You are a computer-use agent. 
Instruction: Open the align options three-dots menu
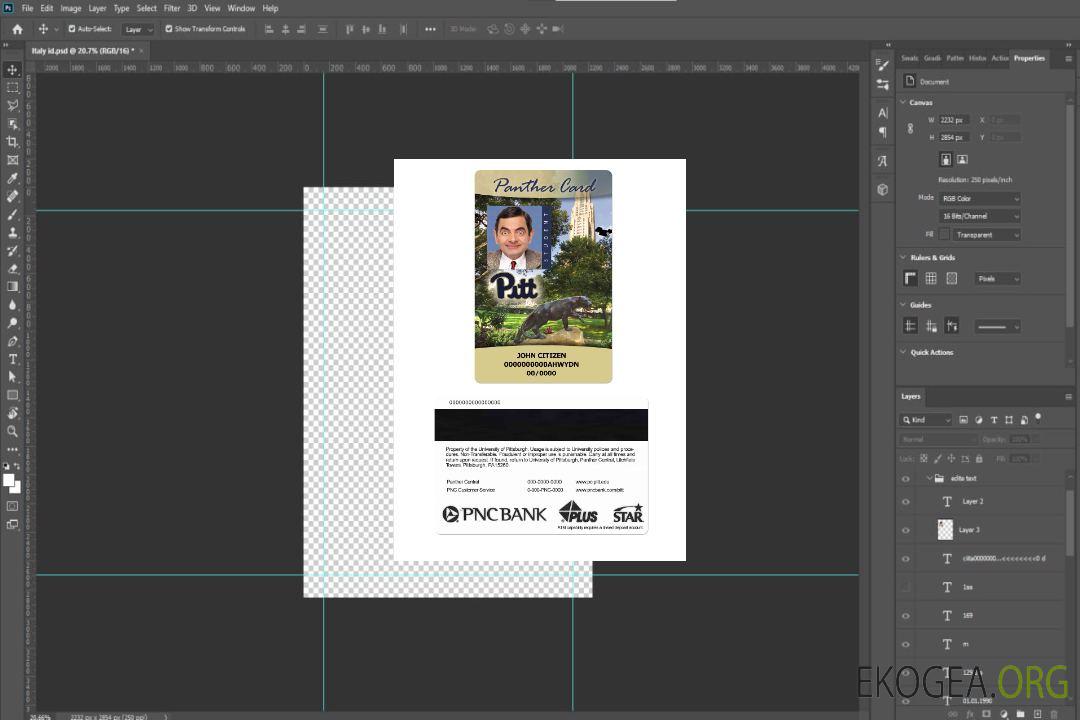click(430, 29)
